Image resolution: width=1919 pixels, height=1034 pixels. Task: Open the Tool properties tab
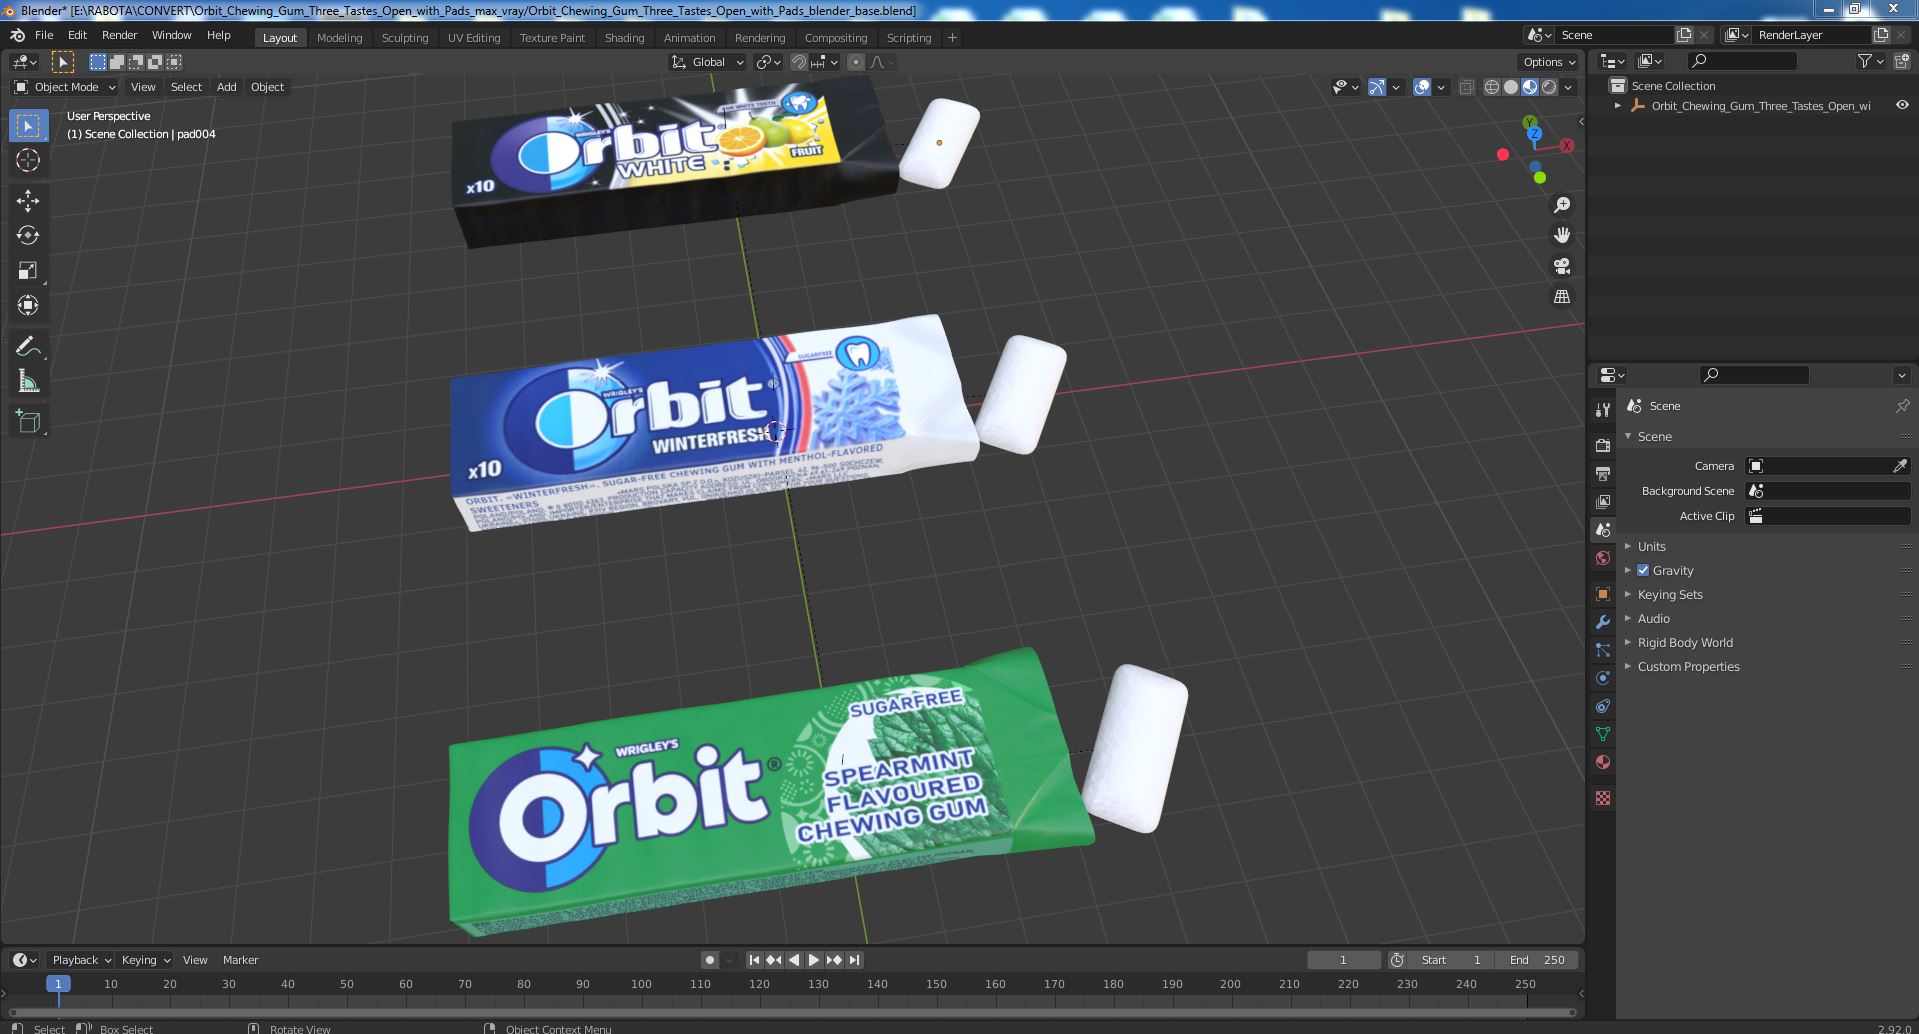click(1603, 409)
